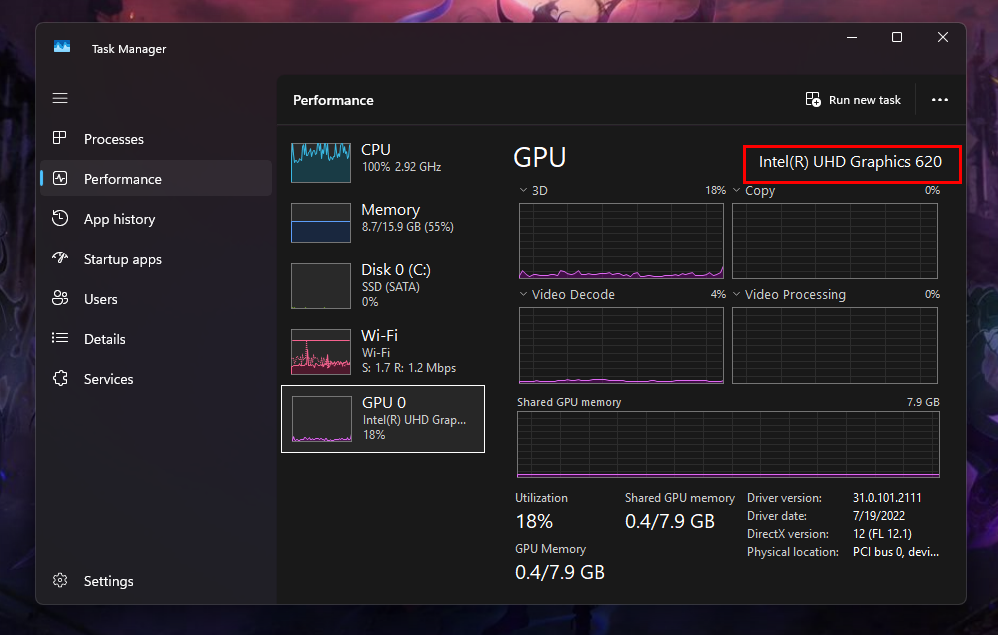Open the three-dots more options menu
Screen dimensions: 998x635
coord(939,100)
